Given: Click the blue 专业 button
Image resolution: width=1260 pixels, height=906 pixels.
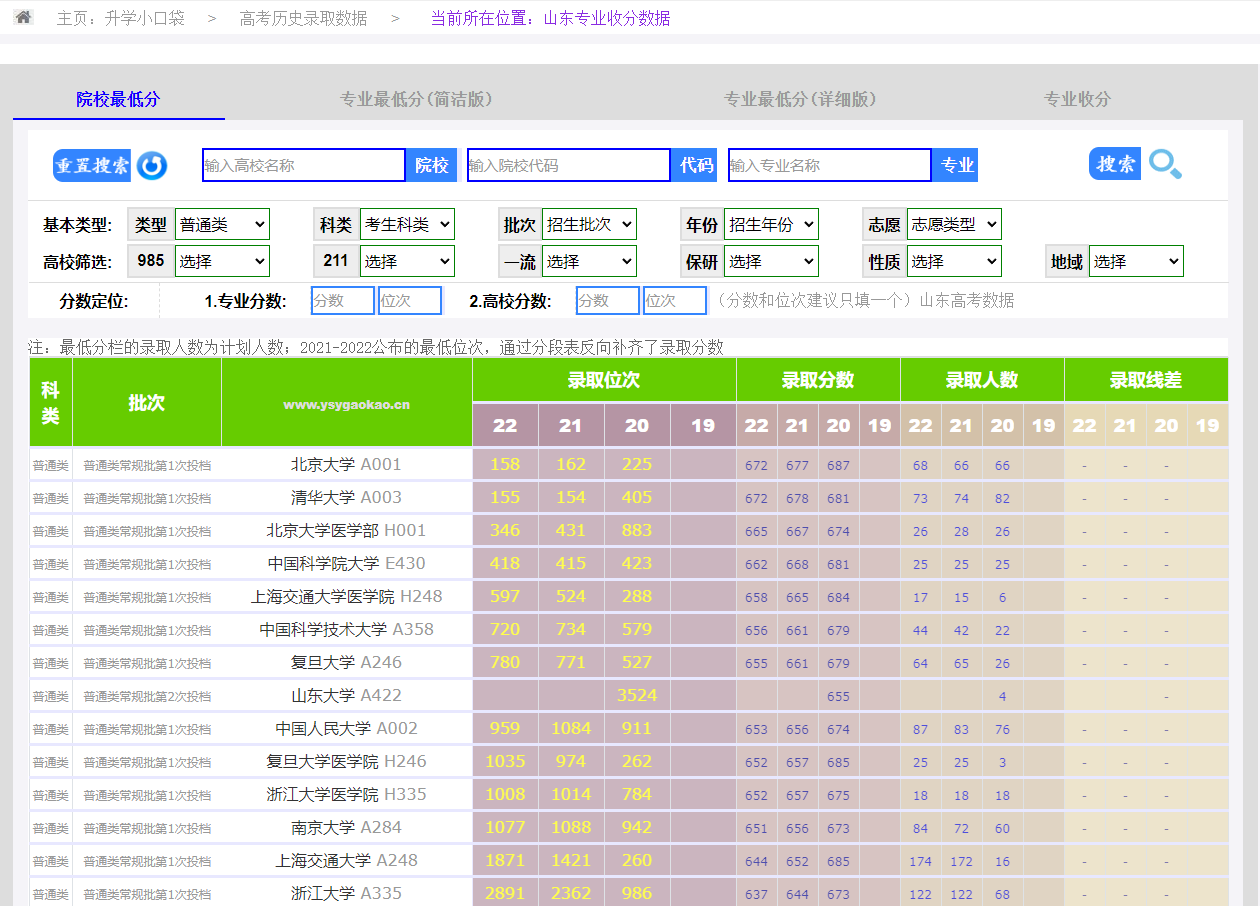Looking at the screenshot, I should pos(956,165).
